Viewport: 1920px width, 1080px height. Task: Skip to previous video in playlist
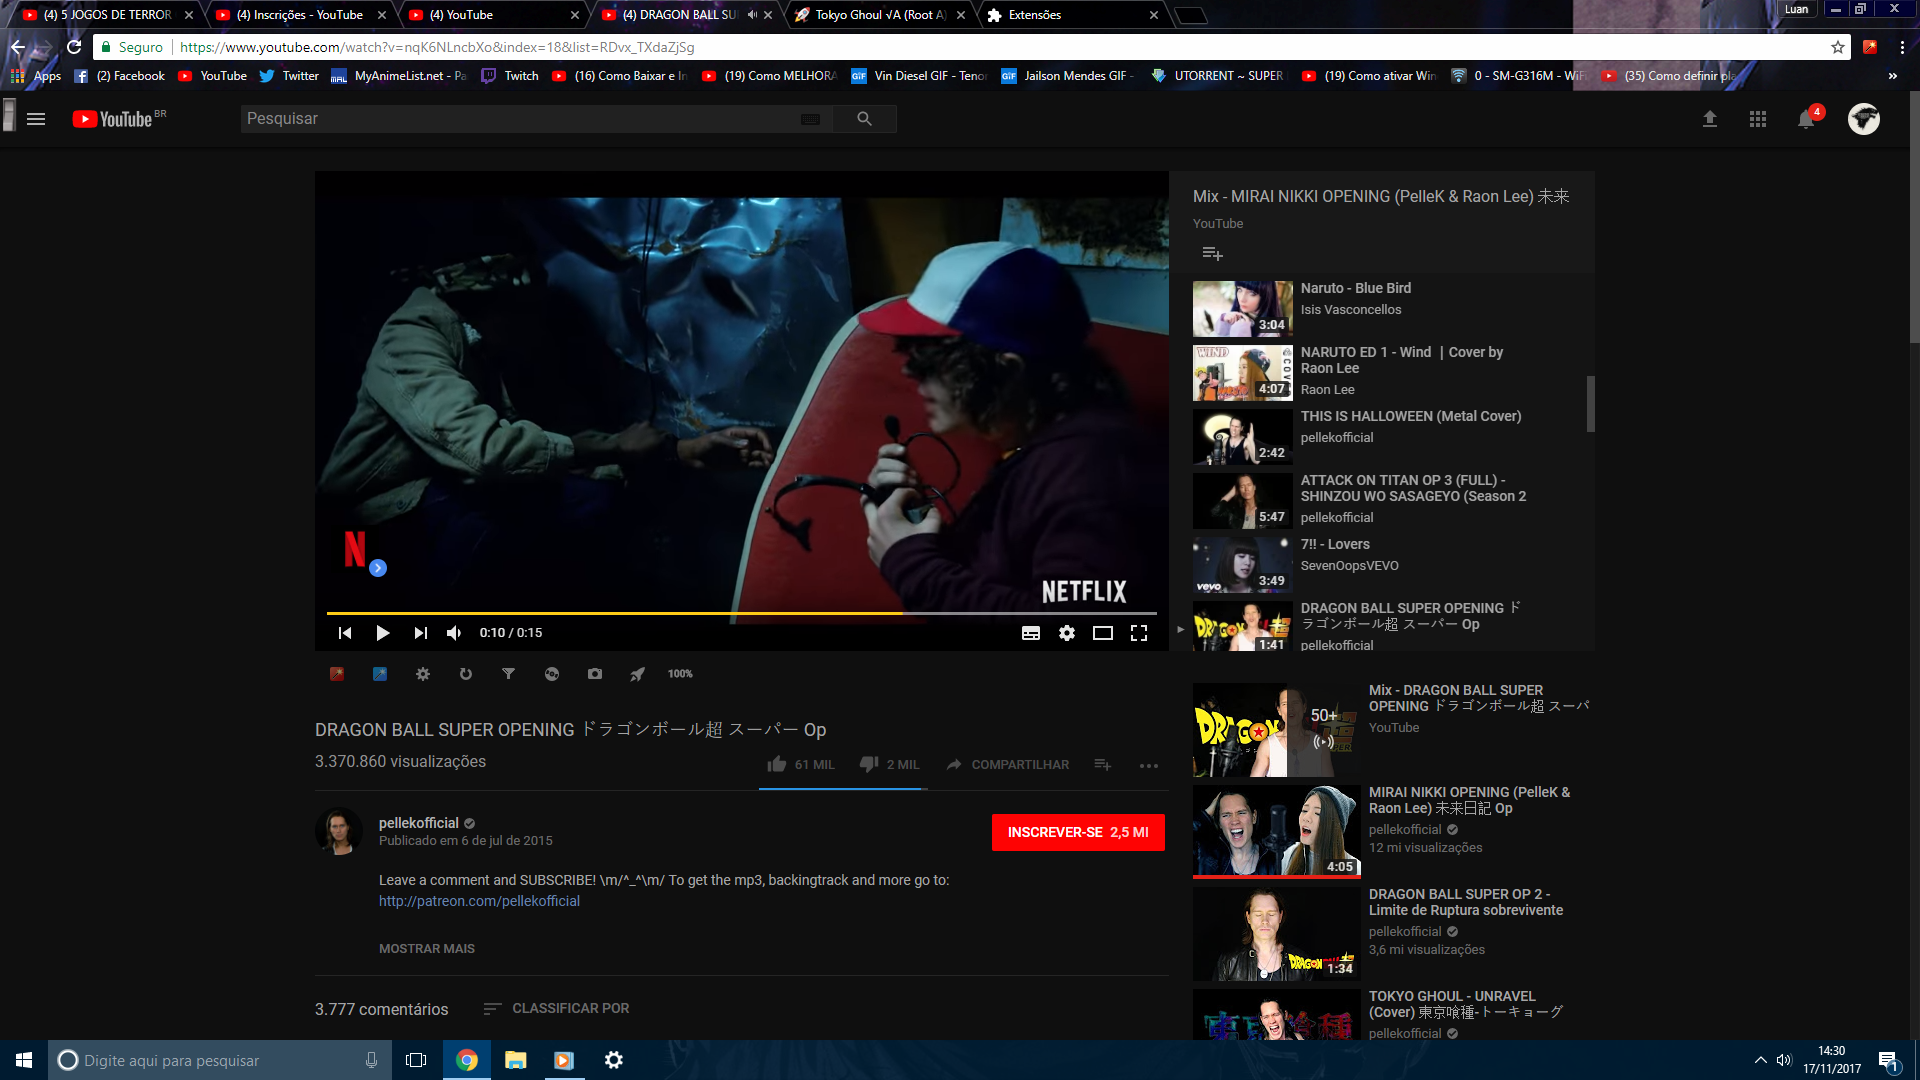(x=345, y=633)
